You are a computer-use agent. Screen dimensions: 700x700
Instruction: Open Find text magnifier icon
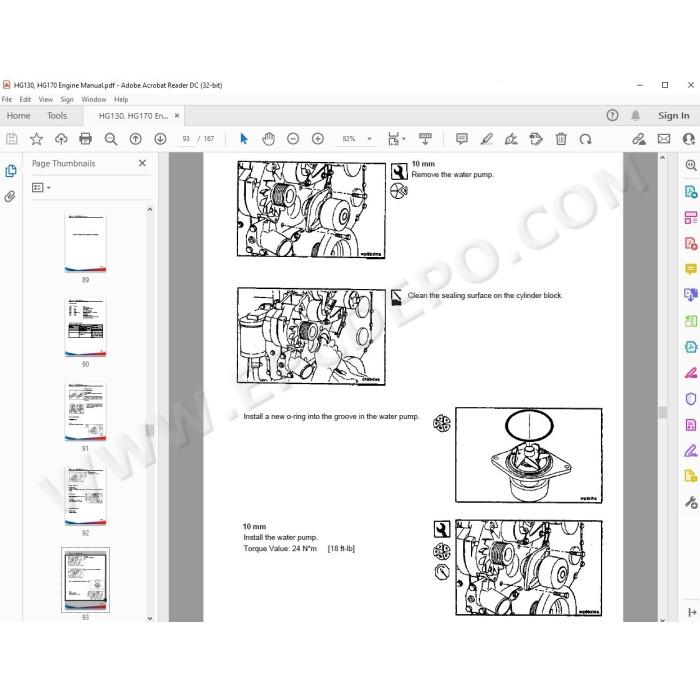tap(111, 139)
